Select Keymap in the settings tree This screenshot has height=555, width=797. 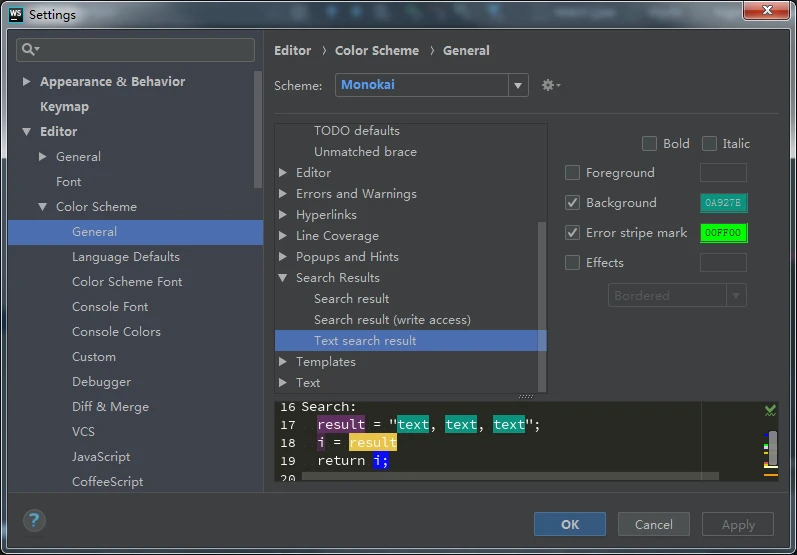coord(64,107)
